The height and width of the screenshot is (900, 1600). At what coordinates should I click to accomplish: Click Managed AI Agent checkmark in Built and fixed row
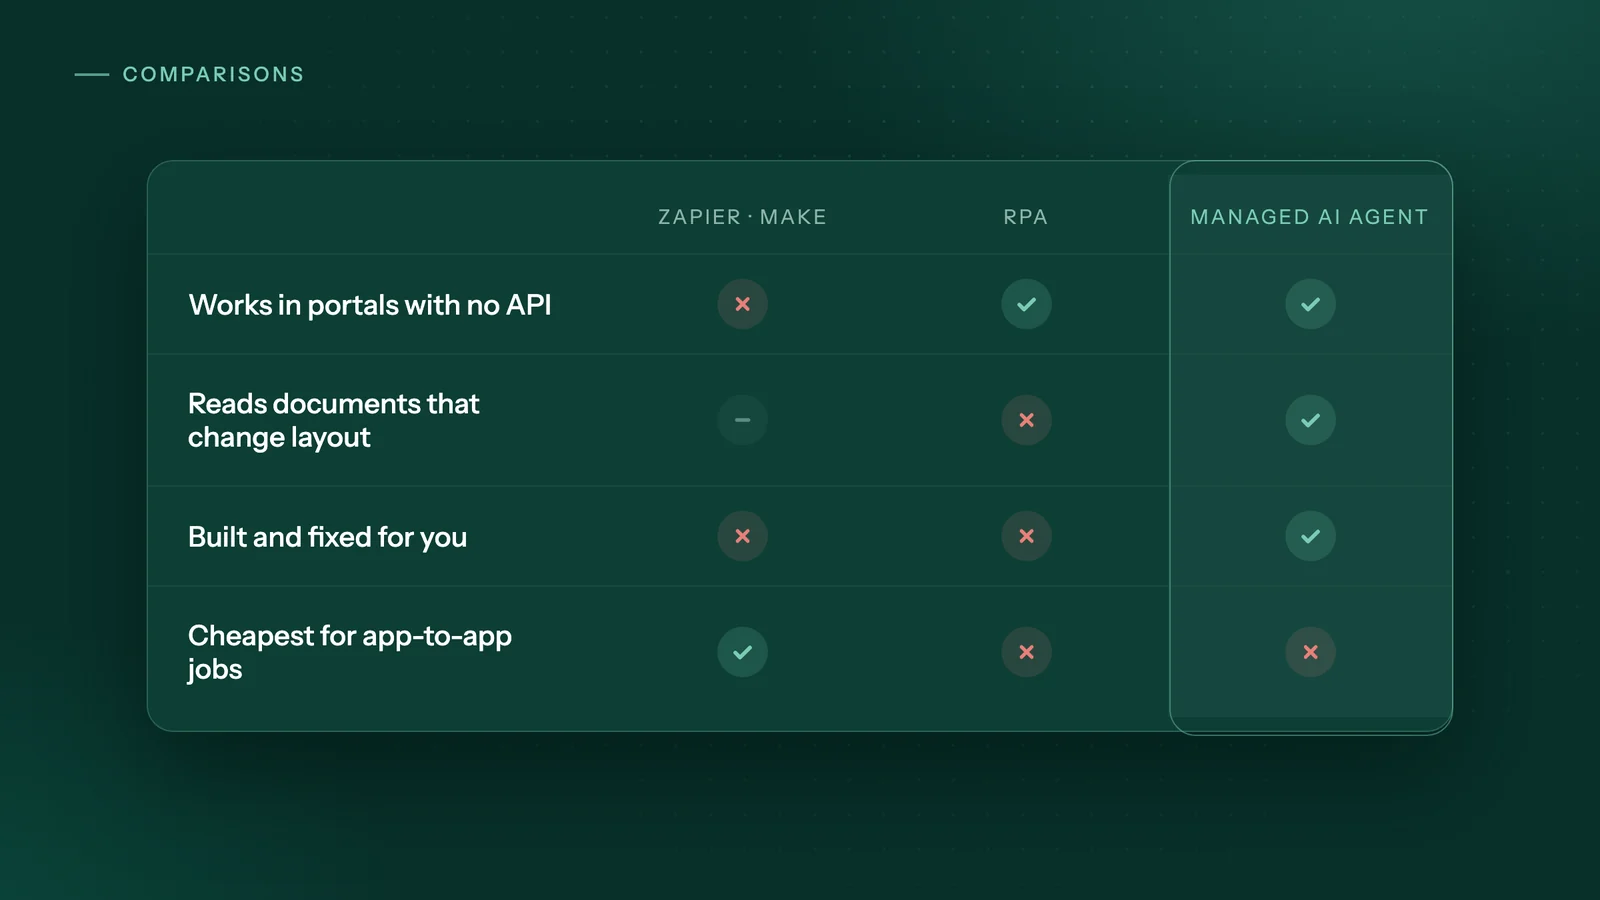pyautogui.click(x=1310, y=536)
